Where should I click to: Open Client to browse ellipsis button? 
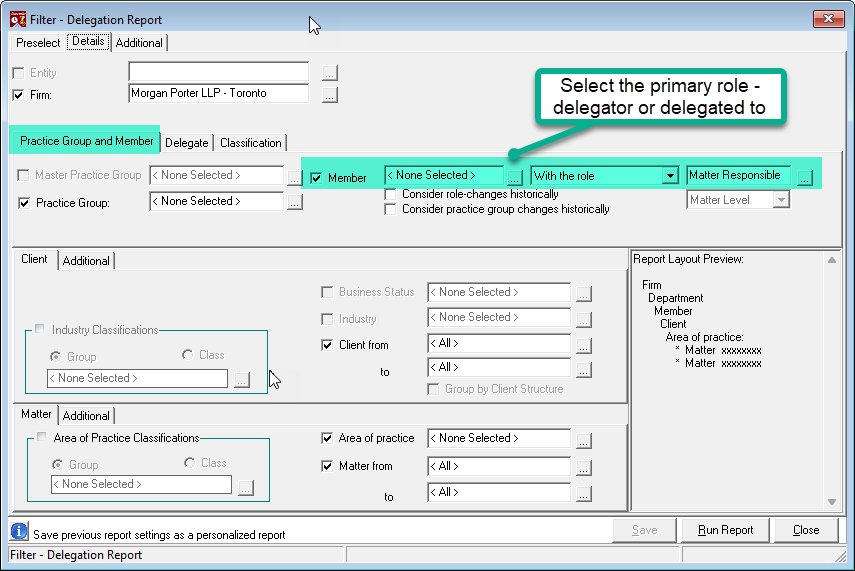click(583, 370)
